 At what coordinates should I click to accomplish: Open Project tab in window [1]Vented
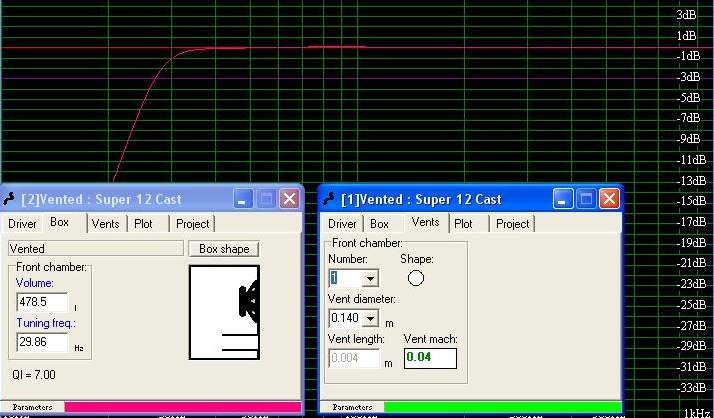[x=512, y=224]
